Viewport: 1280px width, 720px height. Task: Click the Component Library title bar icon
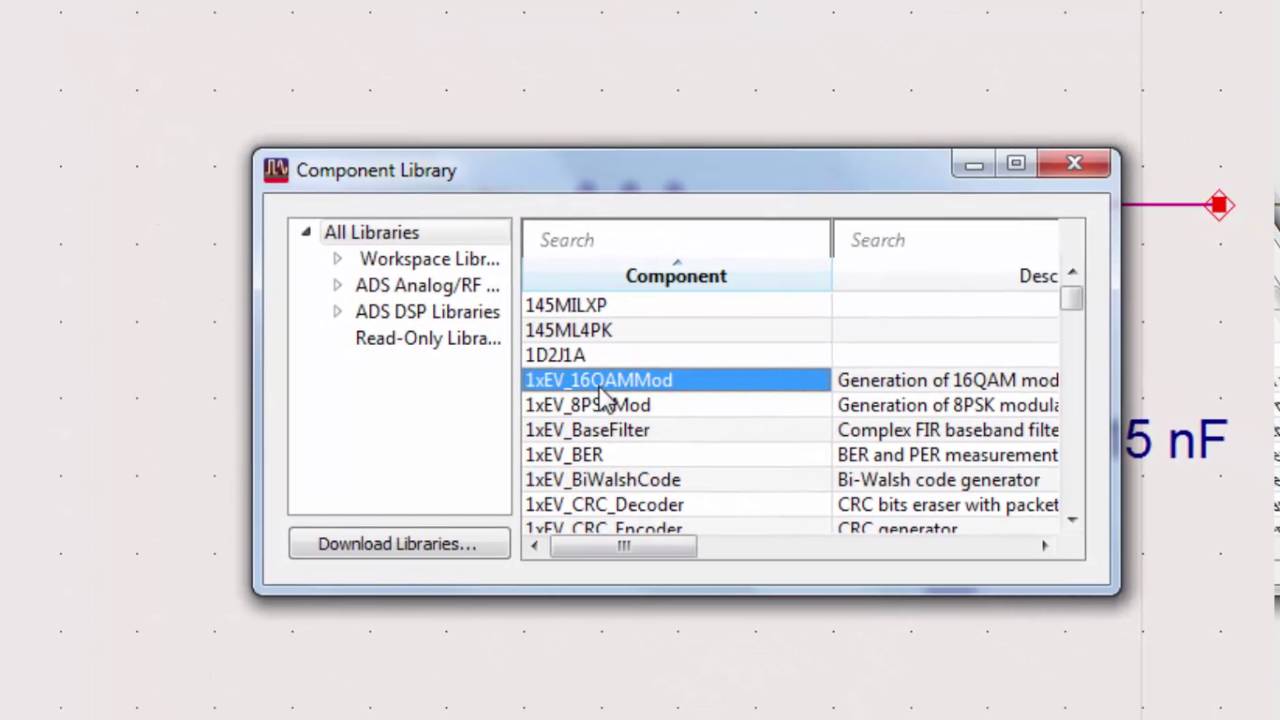point(276,170)
